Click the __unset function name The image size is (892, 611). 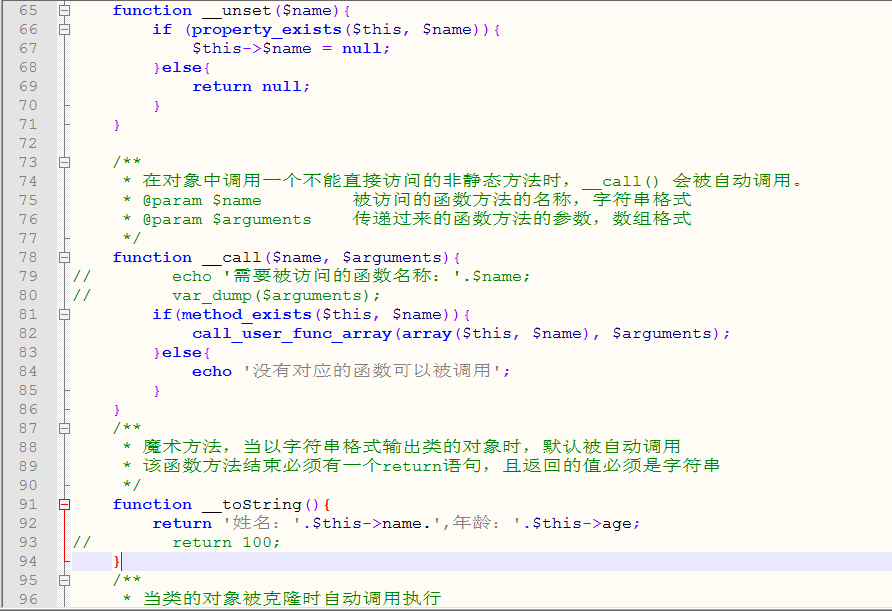pyautogui.click(x=236, y=11)
